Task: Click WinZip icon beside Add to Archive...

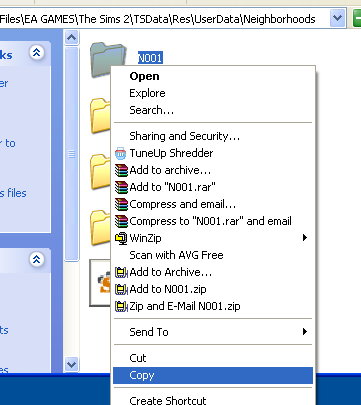Action: [121, 273]
